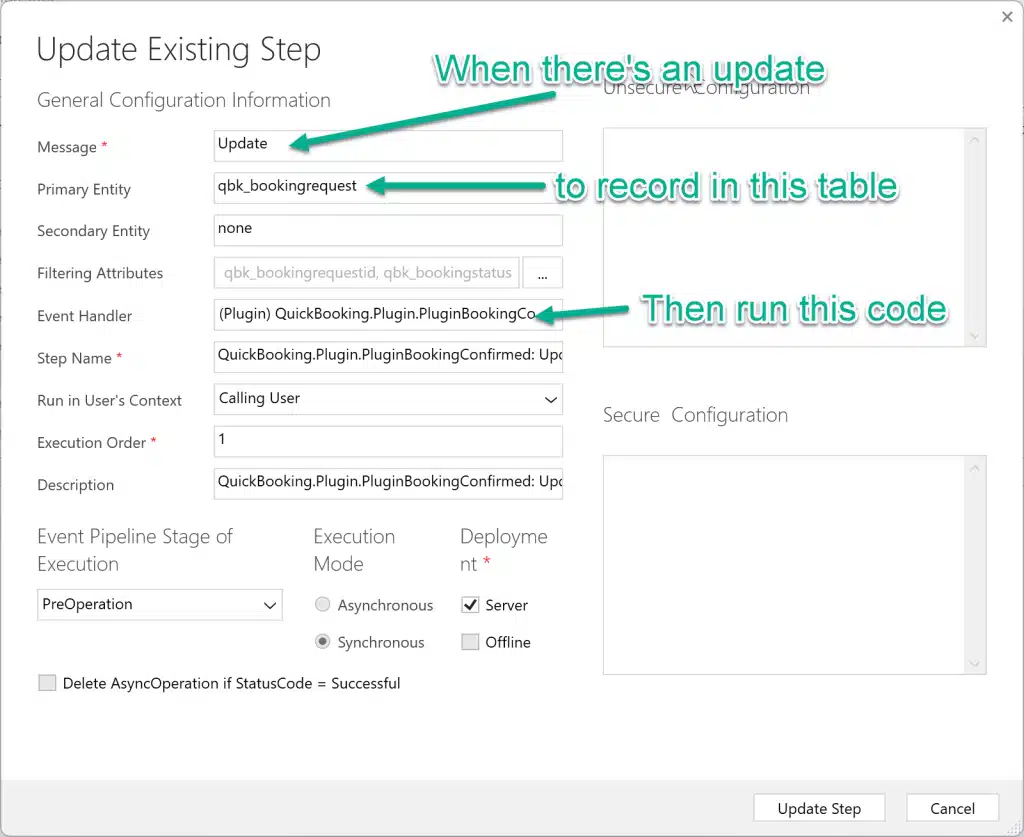Screen dimensions: 1024x837
Task: Select the Synchronous execution mode
Action: (x=323, y=642)
